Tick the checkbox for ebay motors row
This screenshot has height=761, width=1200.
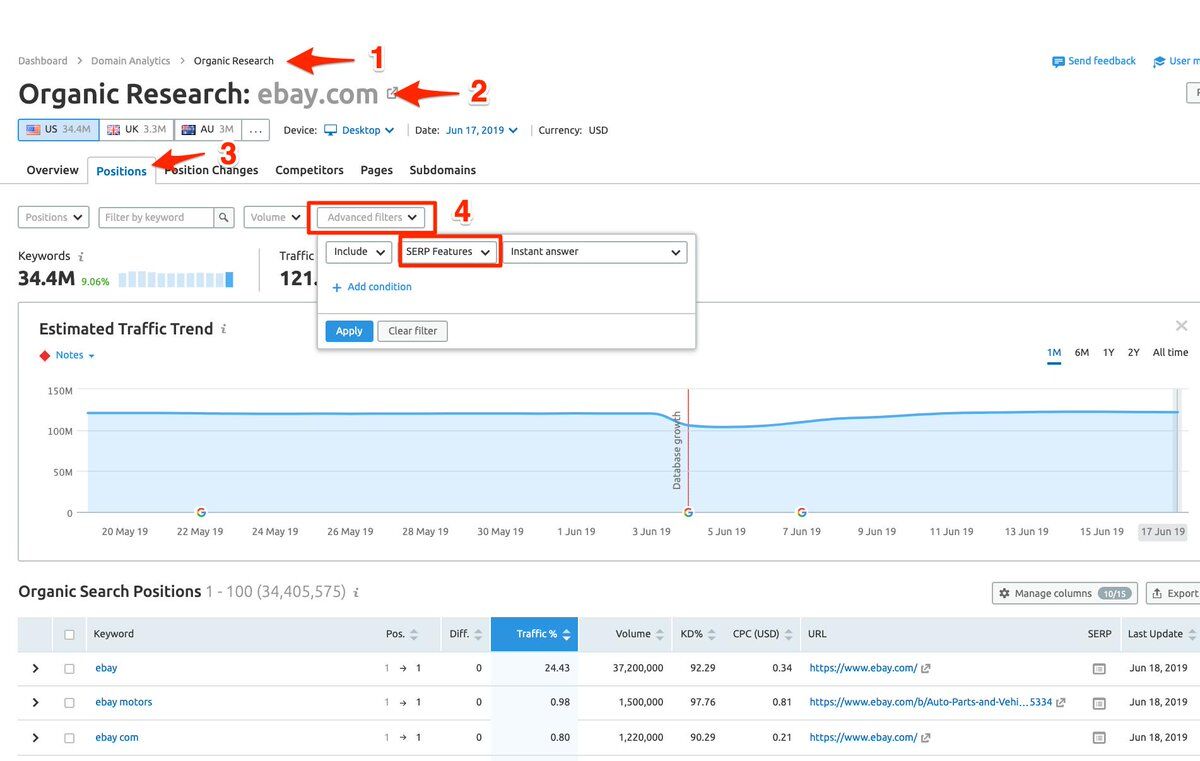pyautogui.click(x=69, y=703)
